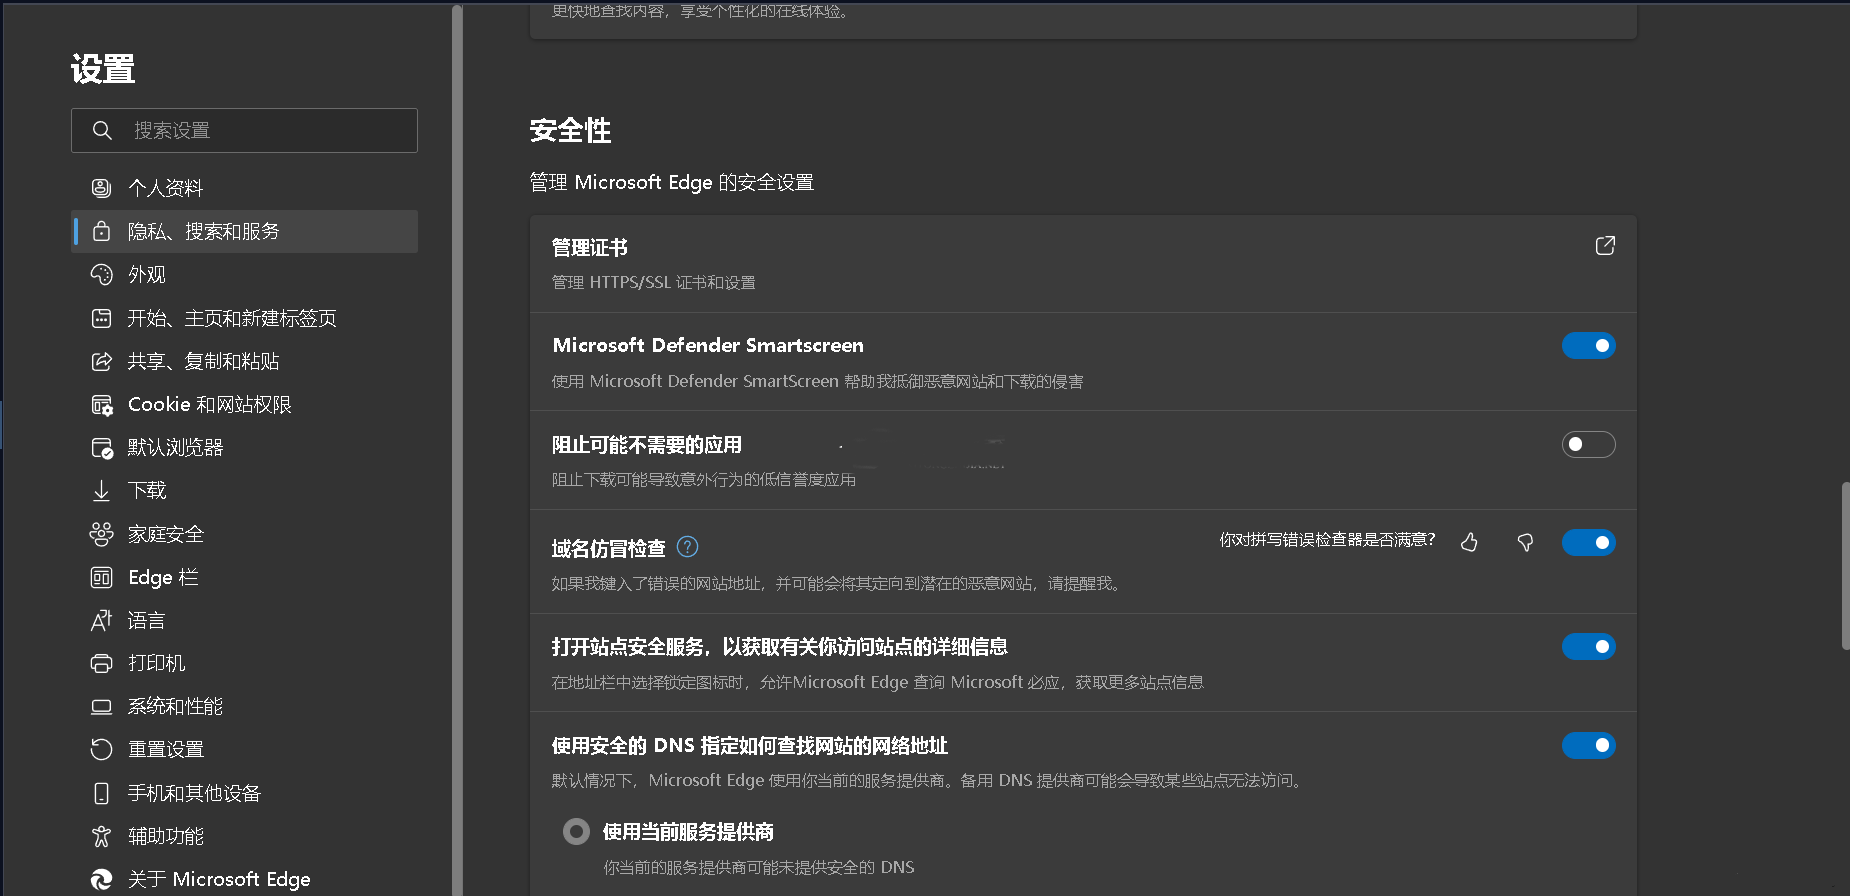Image resolution: width=1850 pixels, height=896 pixels.
Task: Click the share icon beside 共享、复制和粘贴
Action: pyautogui.click(x=101, y=361)
